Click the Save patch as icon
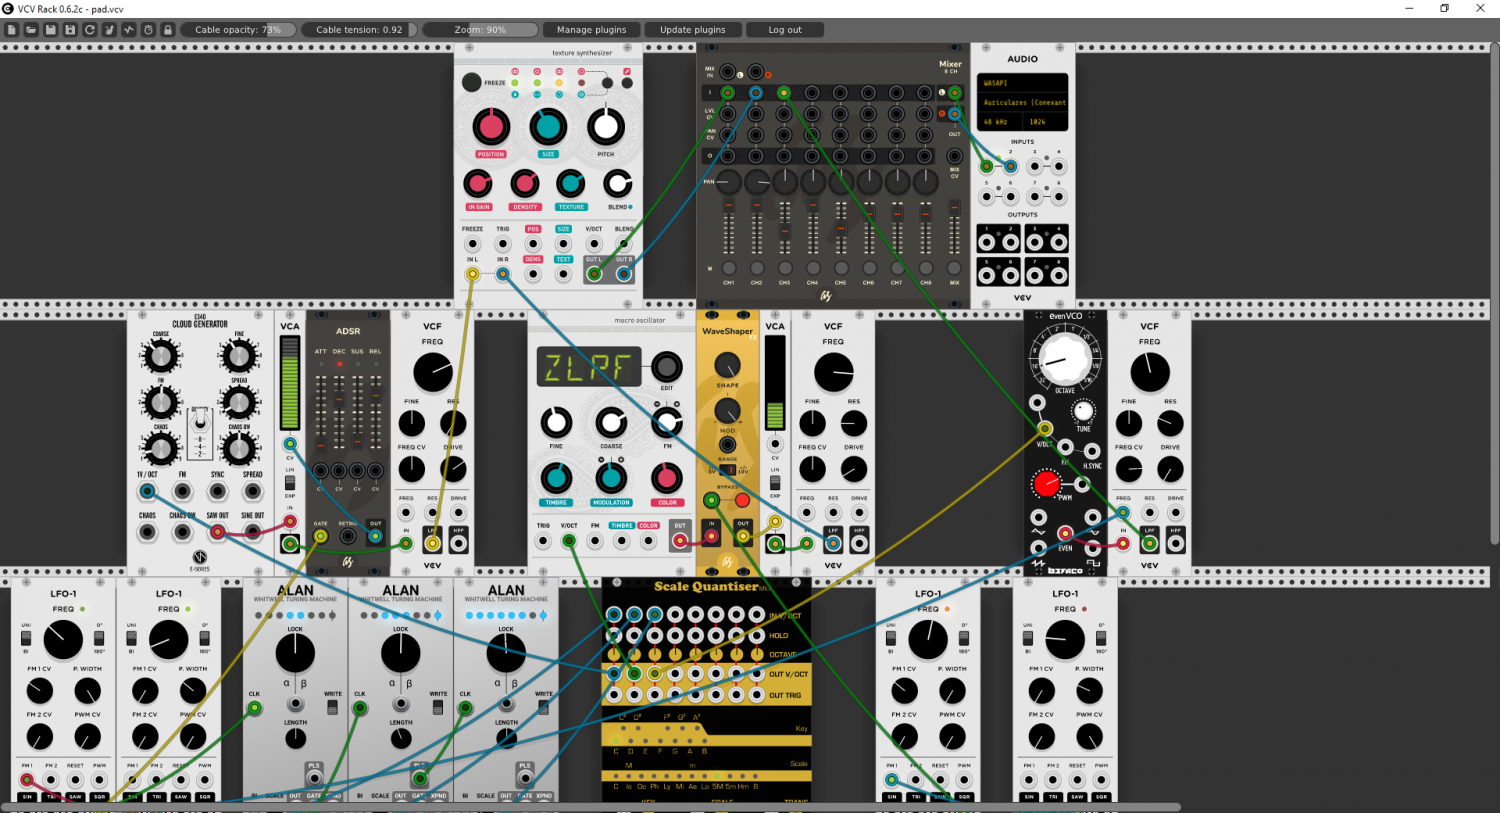Image resolution: width=1500 pixels, height=813 pixels. [70, 30]
